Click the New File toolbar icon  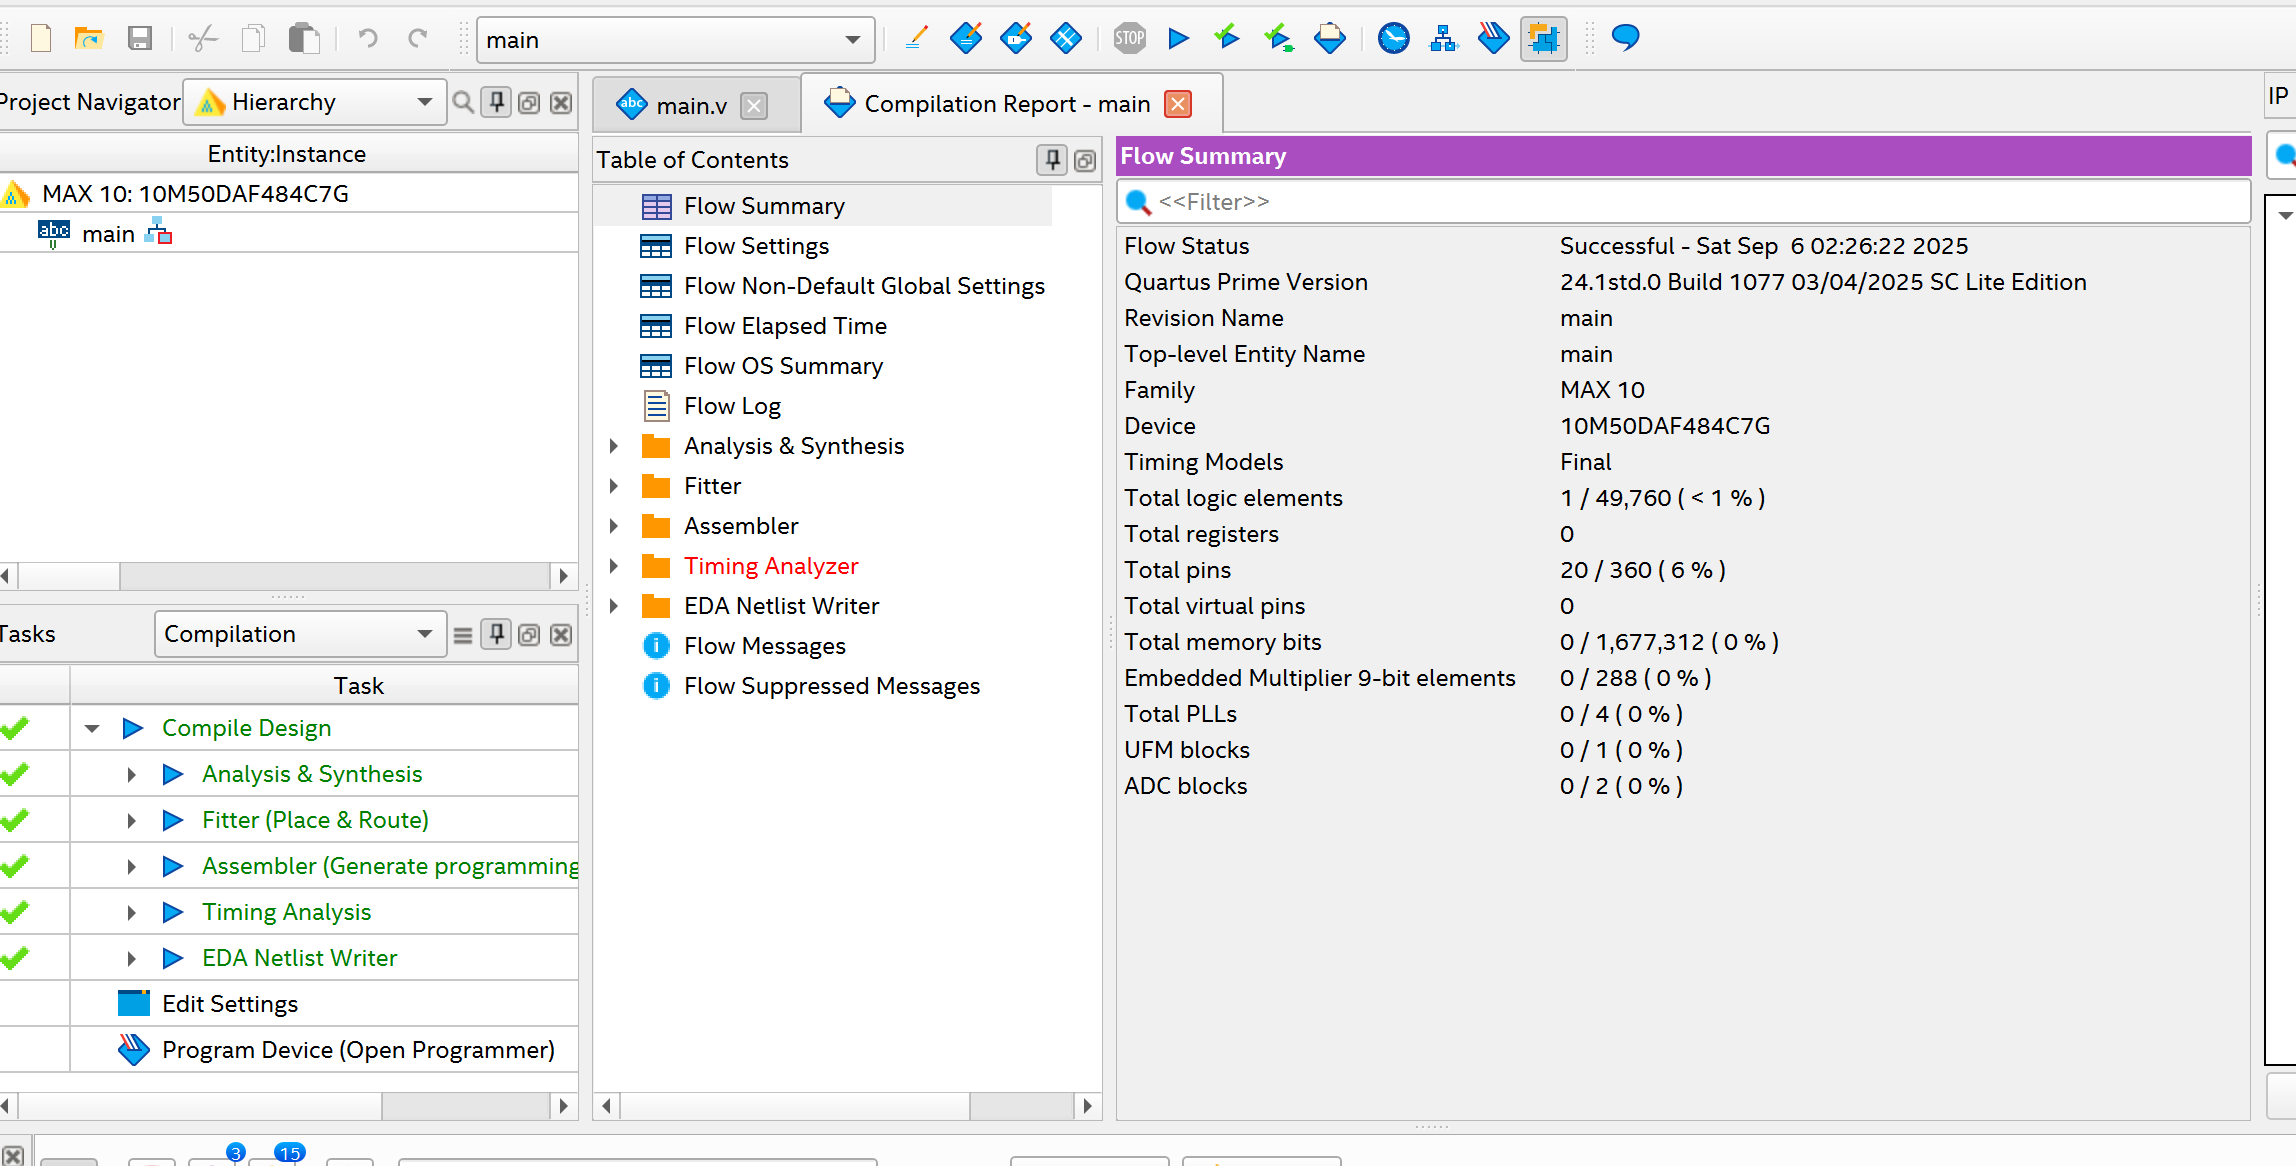click(x=41, y=39)
